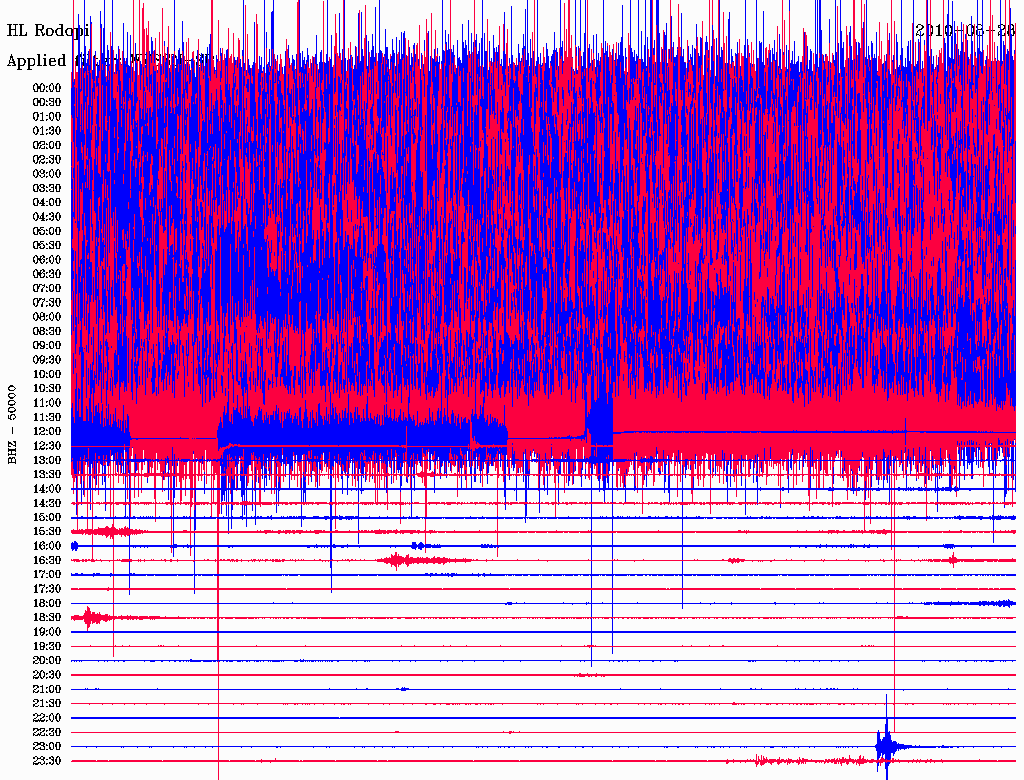This screenshot has width=1024, height=780.
Task: Pick the 02:00 time label
Action: tap(47, 145)
